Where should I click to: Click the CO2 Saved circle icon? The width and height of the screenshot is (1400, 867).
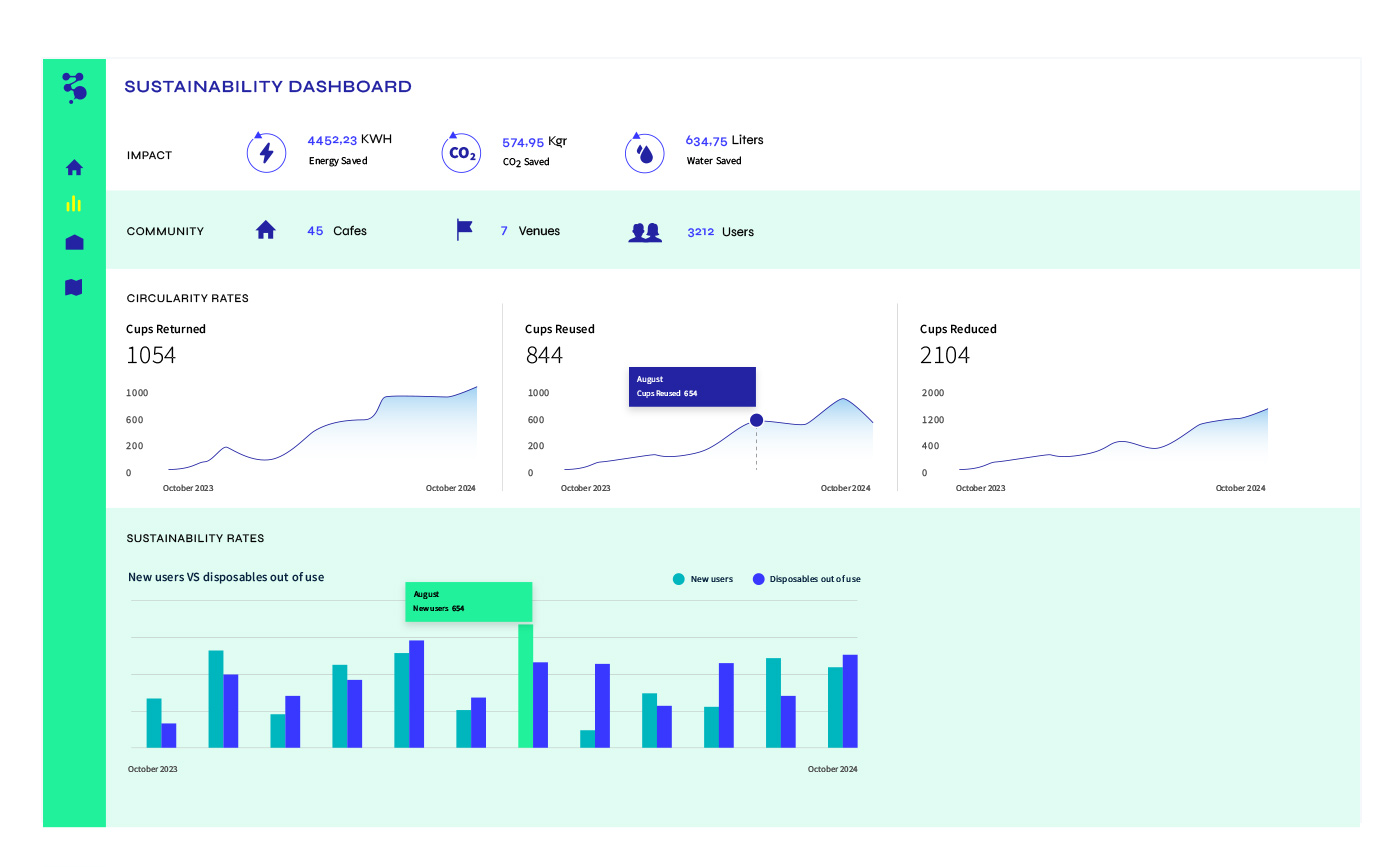[x=461, y=153]
